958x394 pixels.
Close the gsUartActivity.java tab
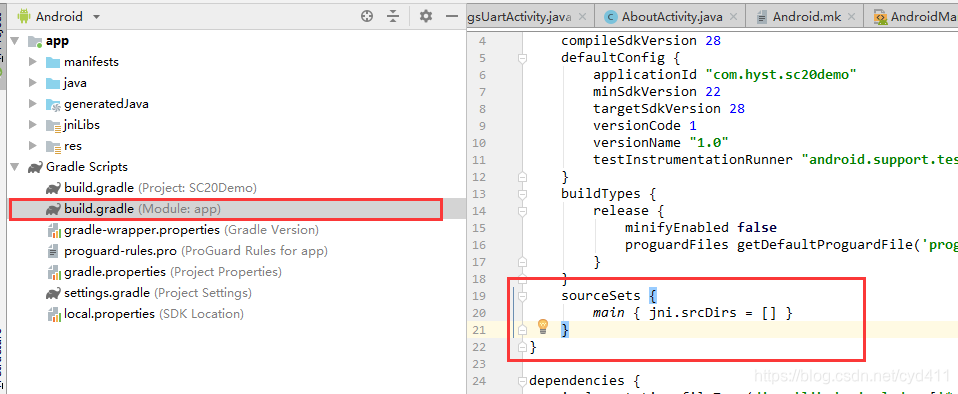click(x=582, y=17)
